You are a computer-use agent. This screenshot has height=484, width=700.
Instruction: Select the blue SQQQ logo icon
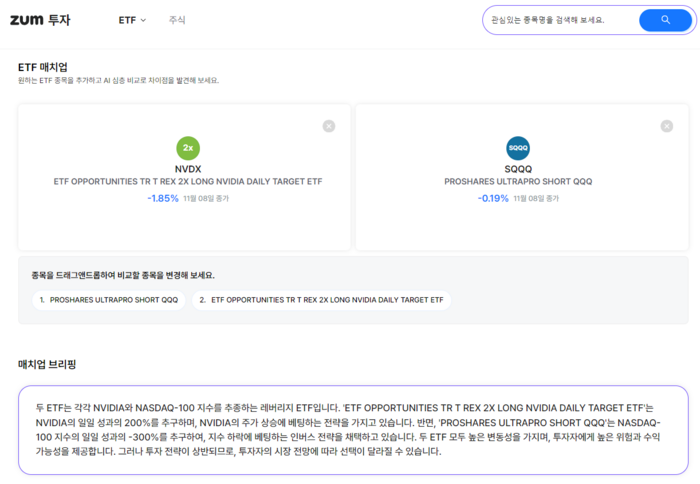pos(518,148)
